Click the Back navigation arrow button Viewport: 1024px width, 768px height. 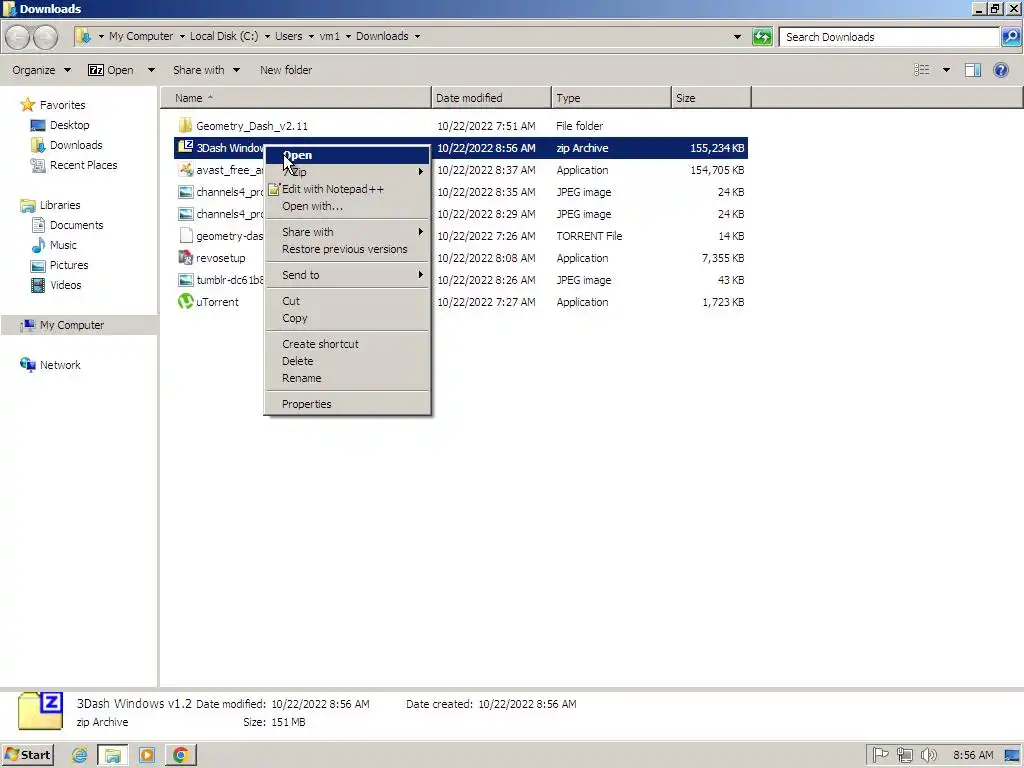(x=18, y=37)
